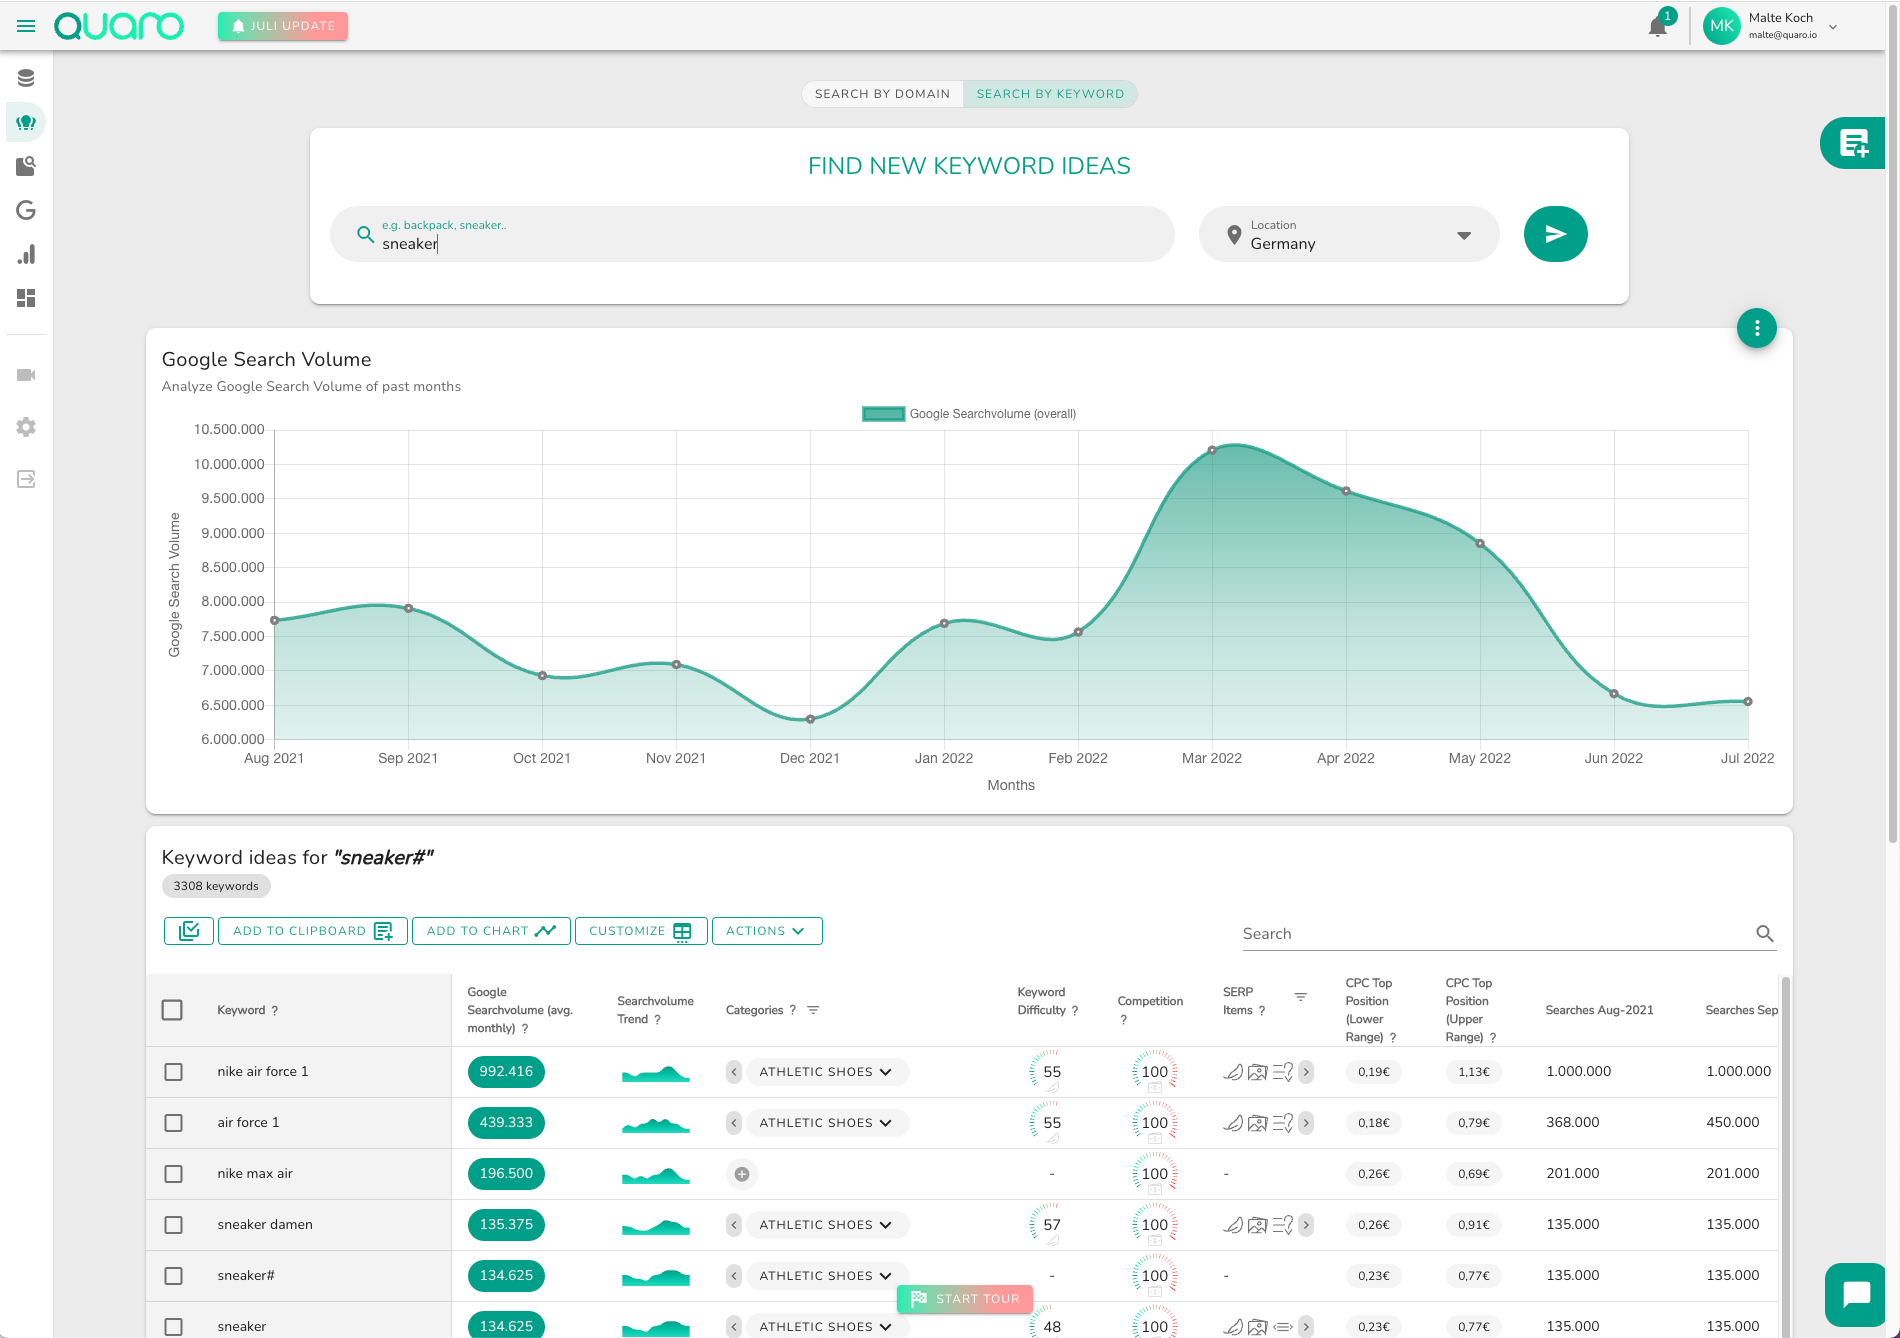1900x1338 pixels.
Task: Click the notification bell icon
Action: [x=1657, y=27]
